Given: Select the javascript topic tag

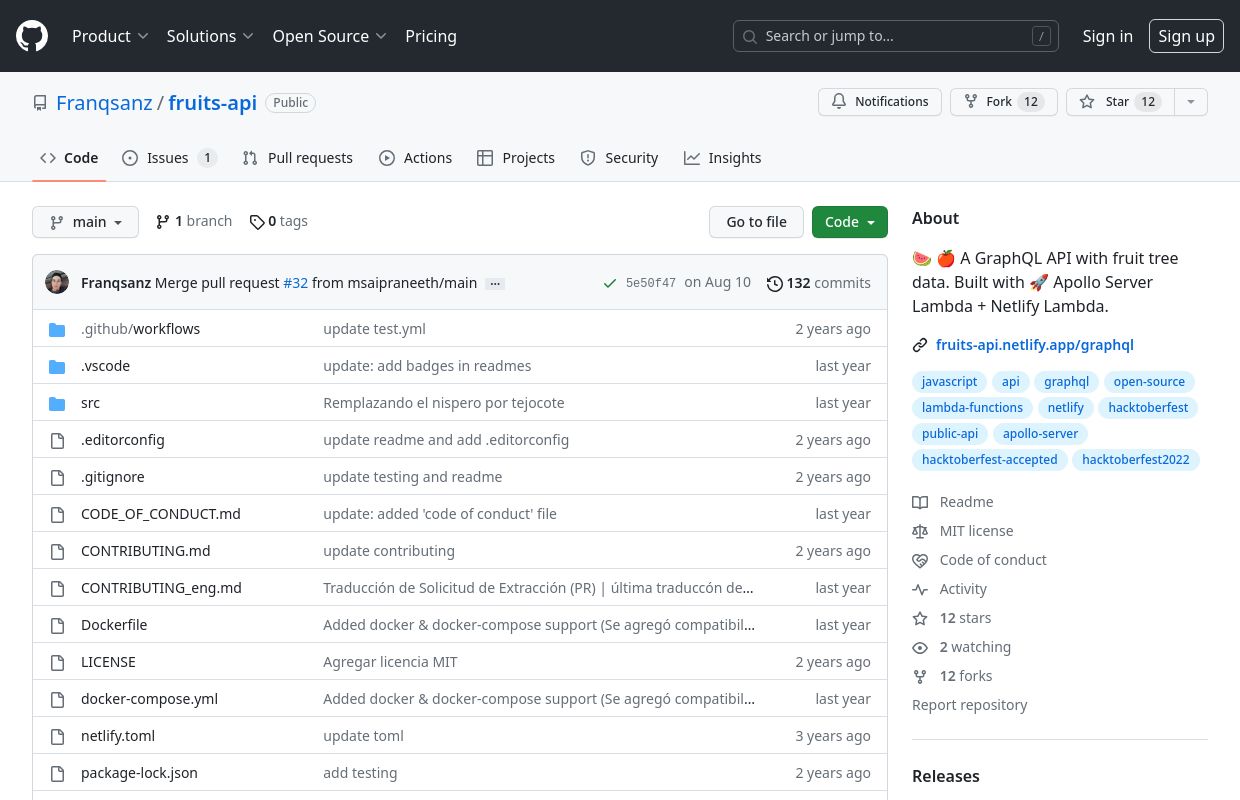Looking at the screenshot, I should coord(949,382).
